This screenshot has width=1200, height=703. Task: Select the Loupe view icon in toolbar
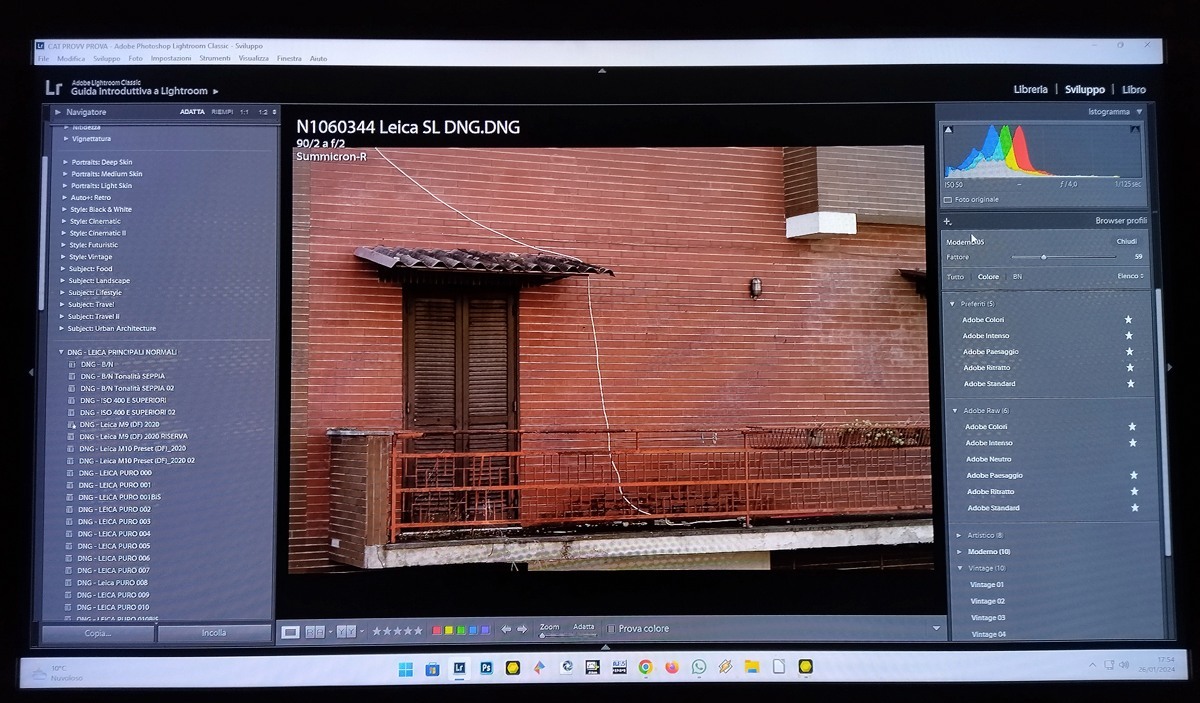pyautogui.click(x=291, y=631)
